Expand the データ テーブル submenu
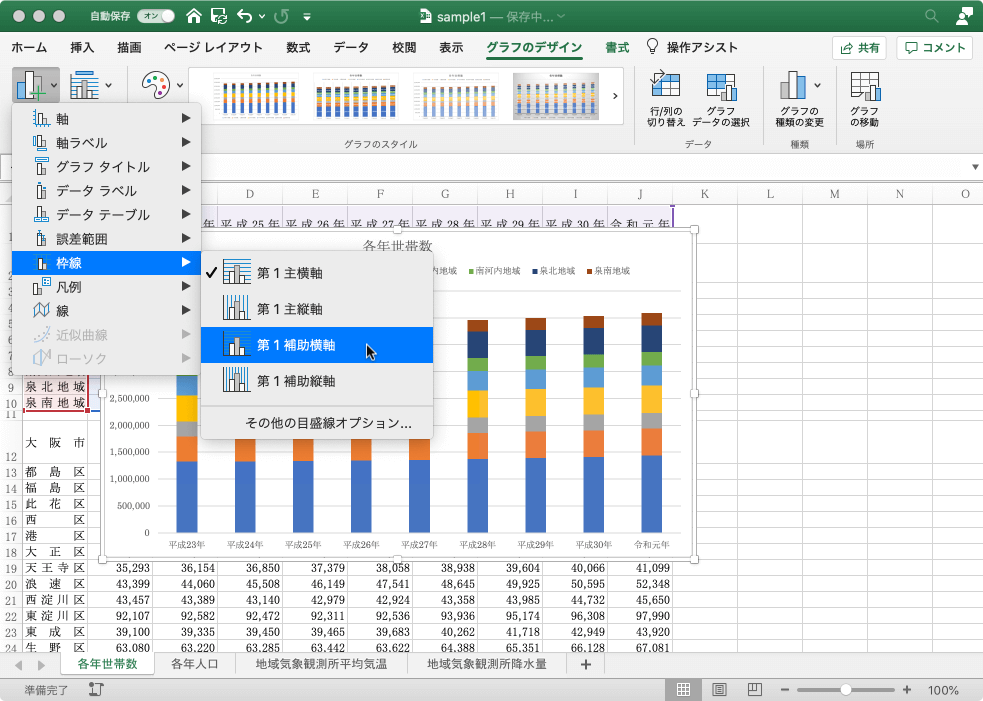Screen dimensions: 983x701 click(x=107, y=214)
